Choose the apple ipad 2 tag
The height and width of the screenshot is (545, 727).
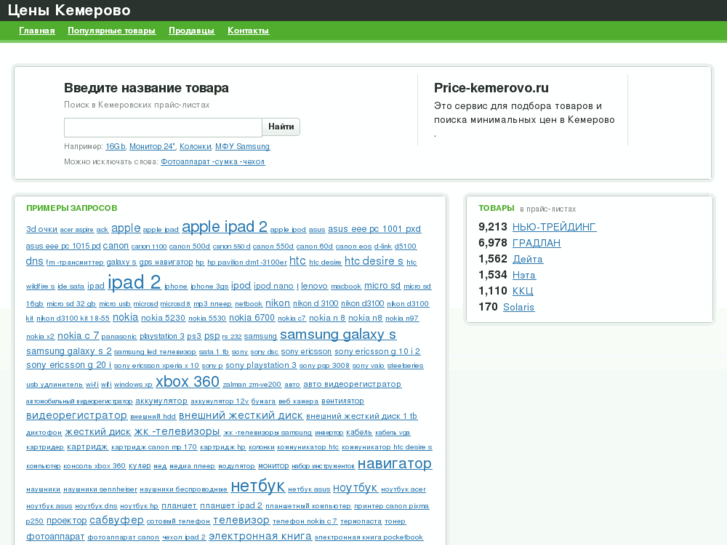tap(224, 226)
